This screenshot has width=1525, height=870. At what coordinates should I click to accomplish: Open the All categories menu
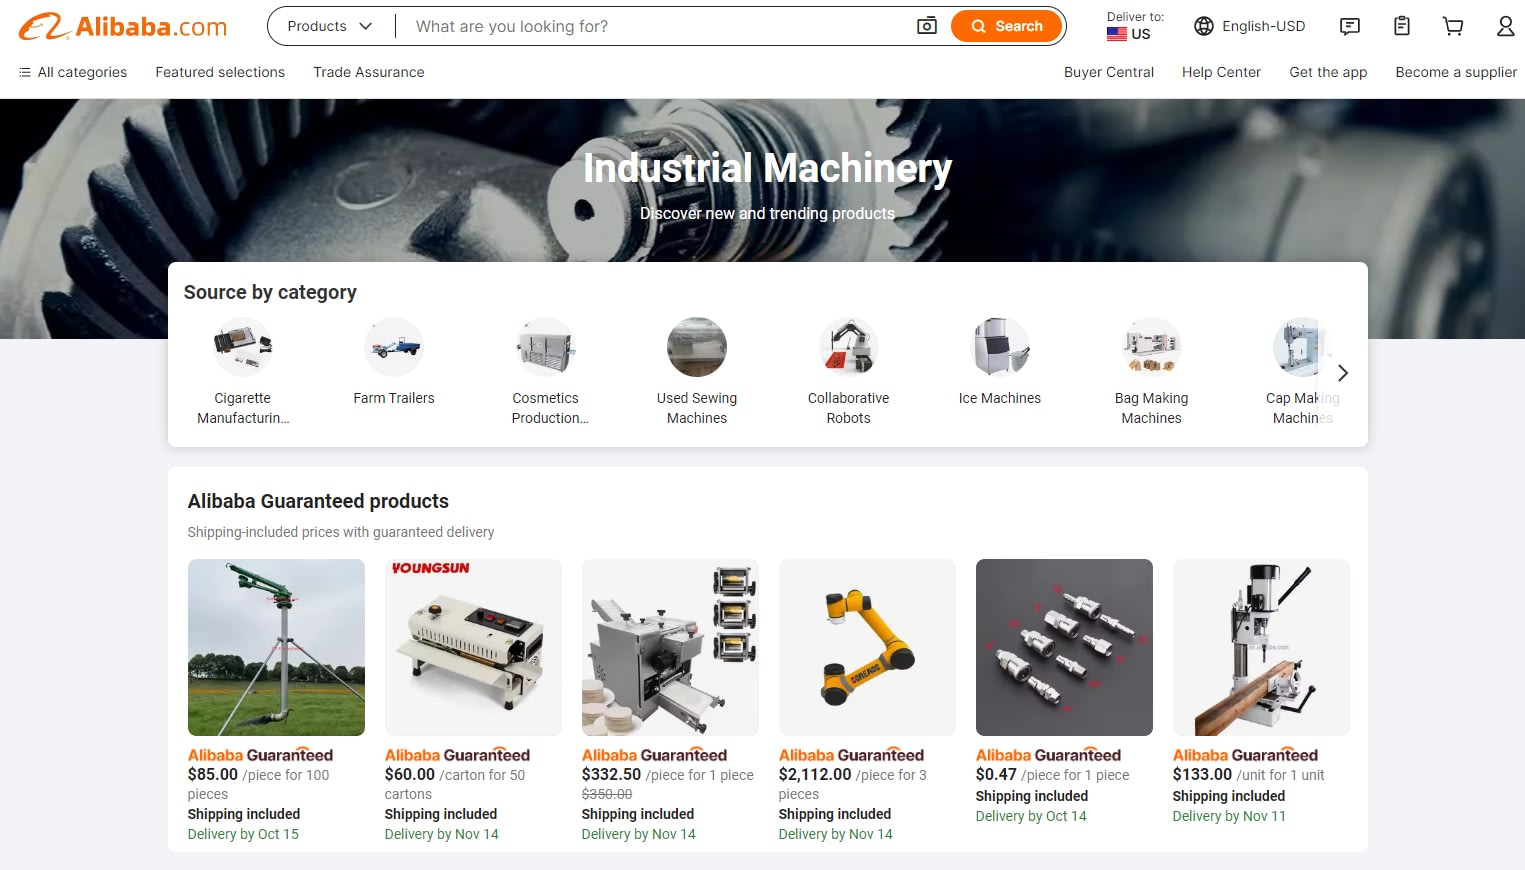(73, 72)
